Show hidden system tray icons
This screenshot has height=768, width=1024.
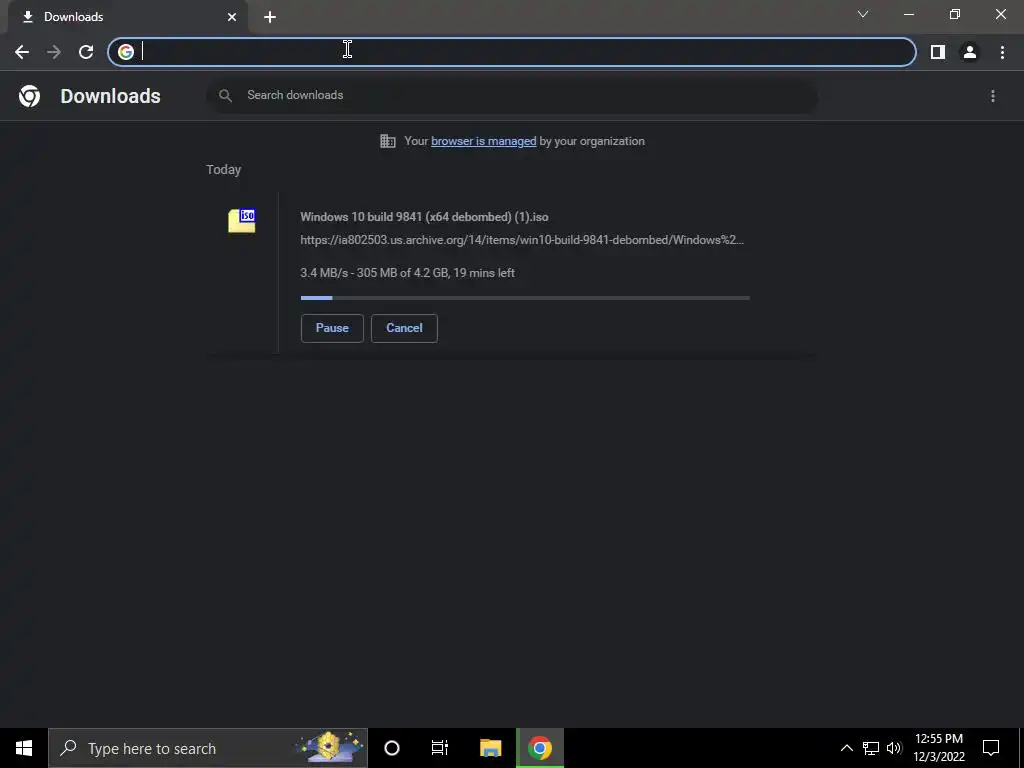point(846,748)
